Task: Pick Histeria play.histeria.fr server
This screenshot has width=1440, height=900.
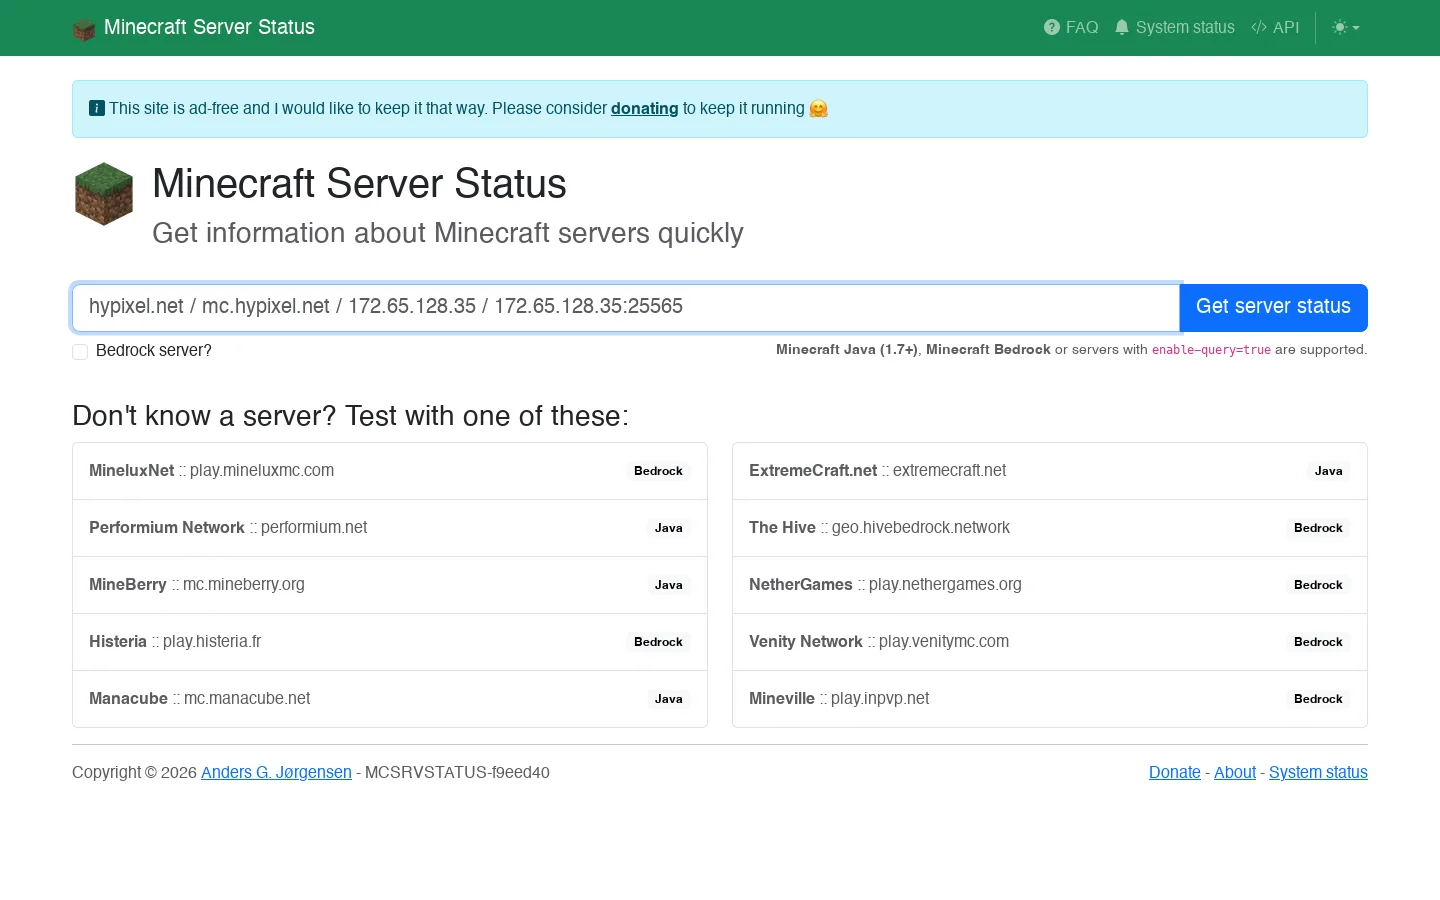Action: [390, 642]
